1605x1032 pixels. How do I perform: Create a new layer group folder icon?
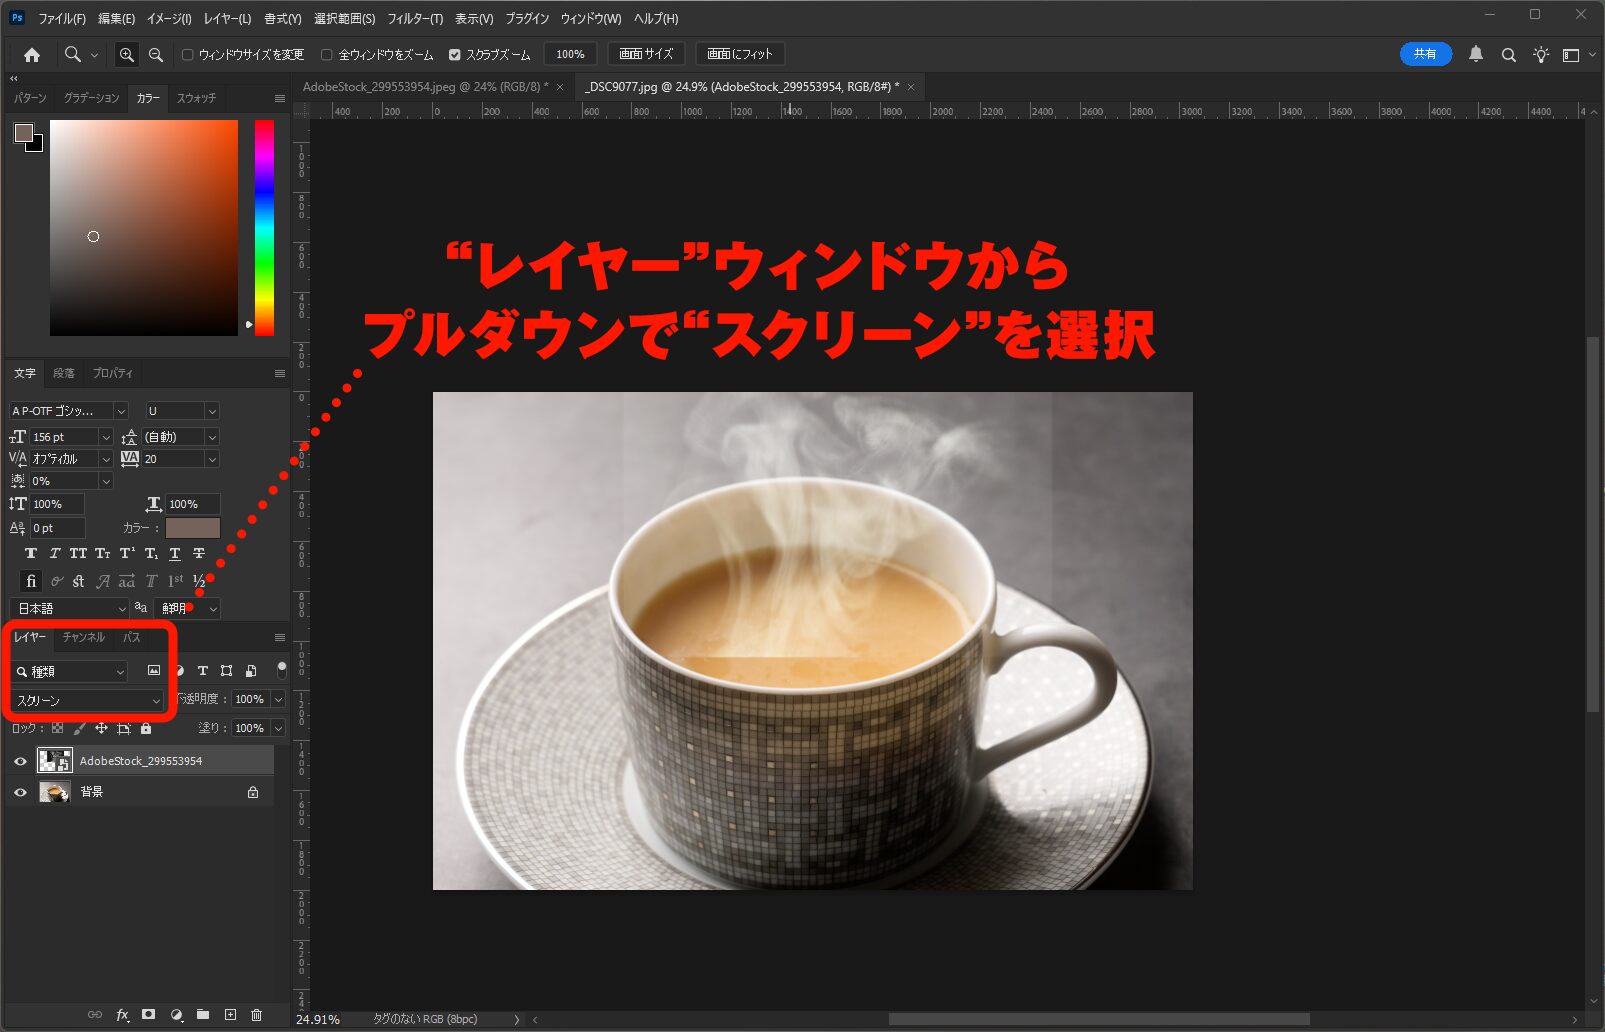click(203, 1014)
